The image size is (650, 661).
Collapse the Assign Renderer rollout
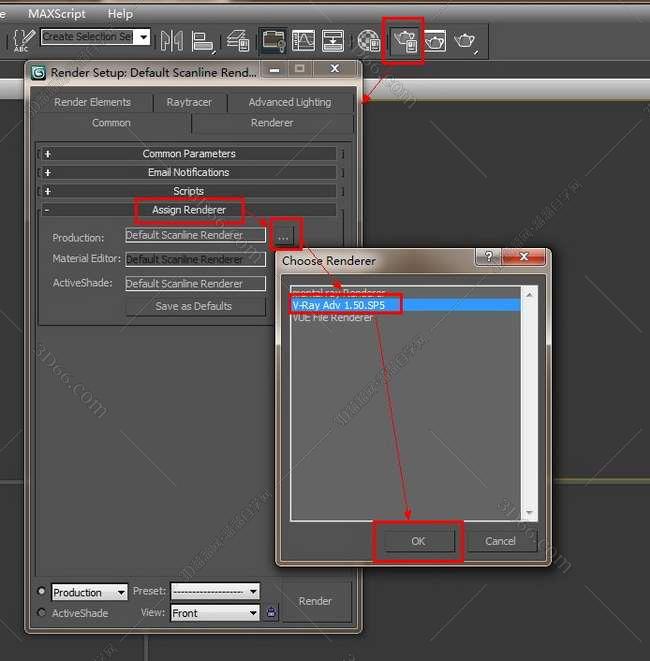coord(189,210)
